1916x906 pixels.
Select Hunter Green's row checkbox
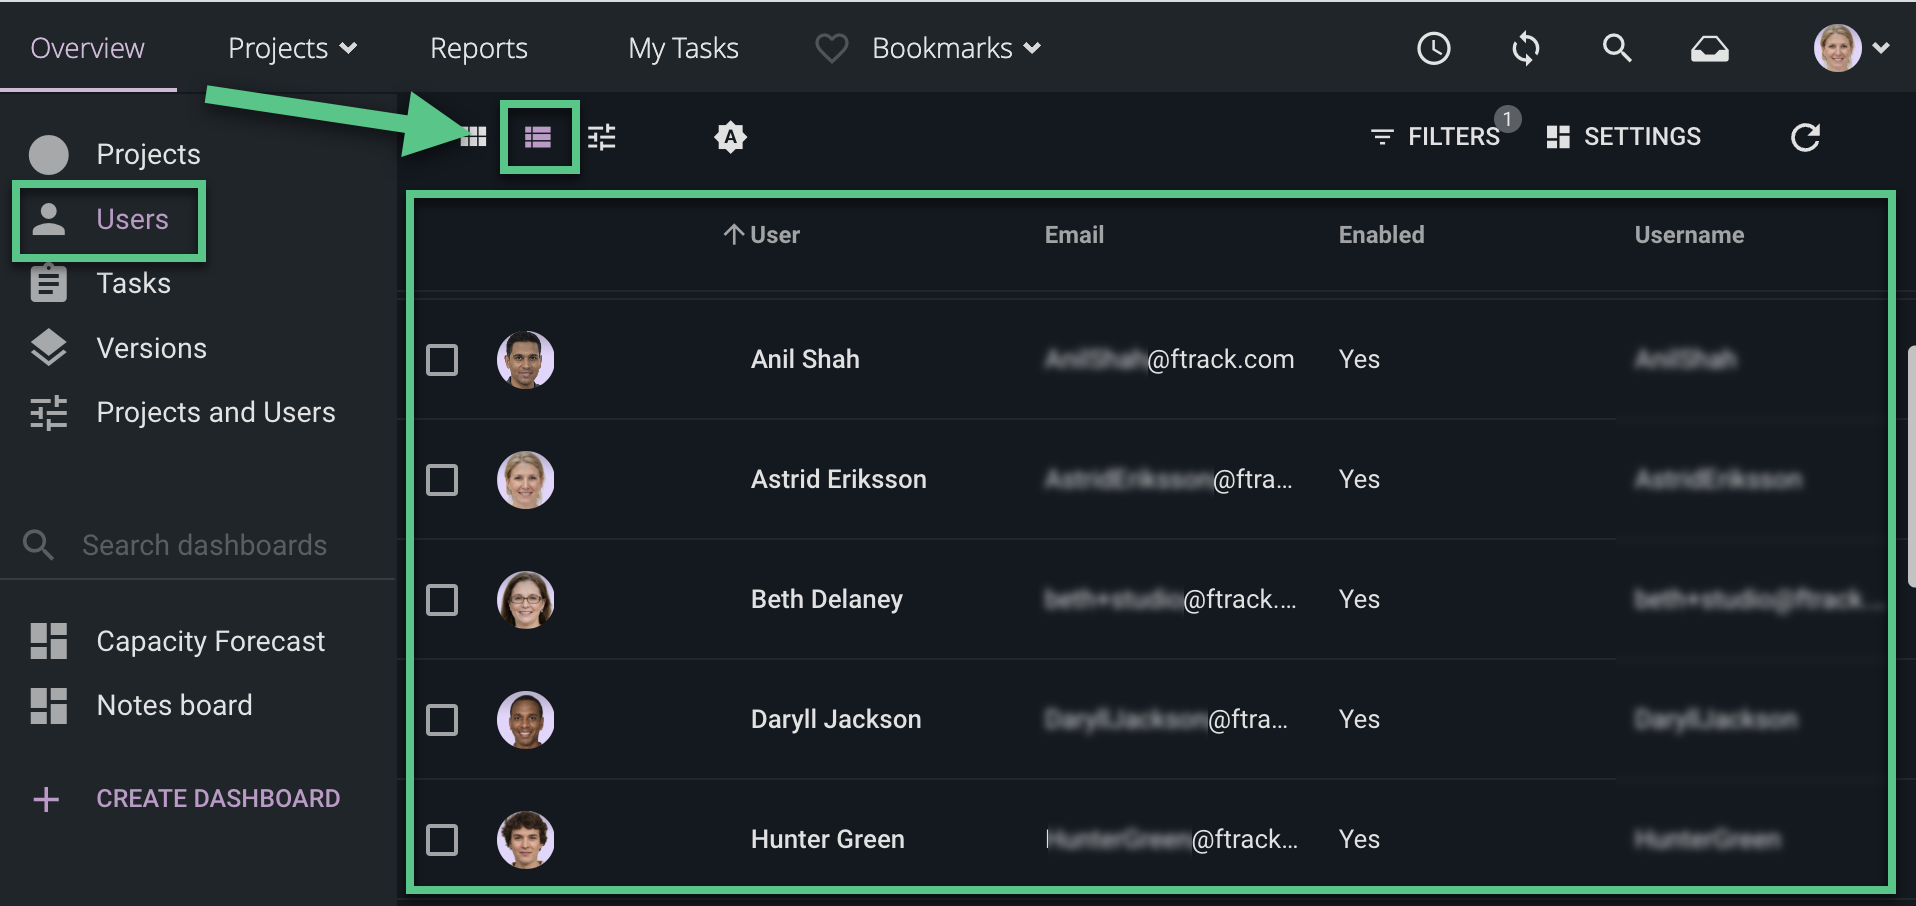pos(442,840)
